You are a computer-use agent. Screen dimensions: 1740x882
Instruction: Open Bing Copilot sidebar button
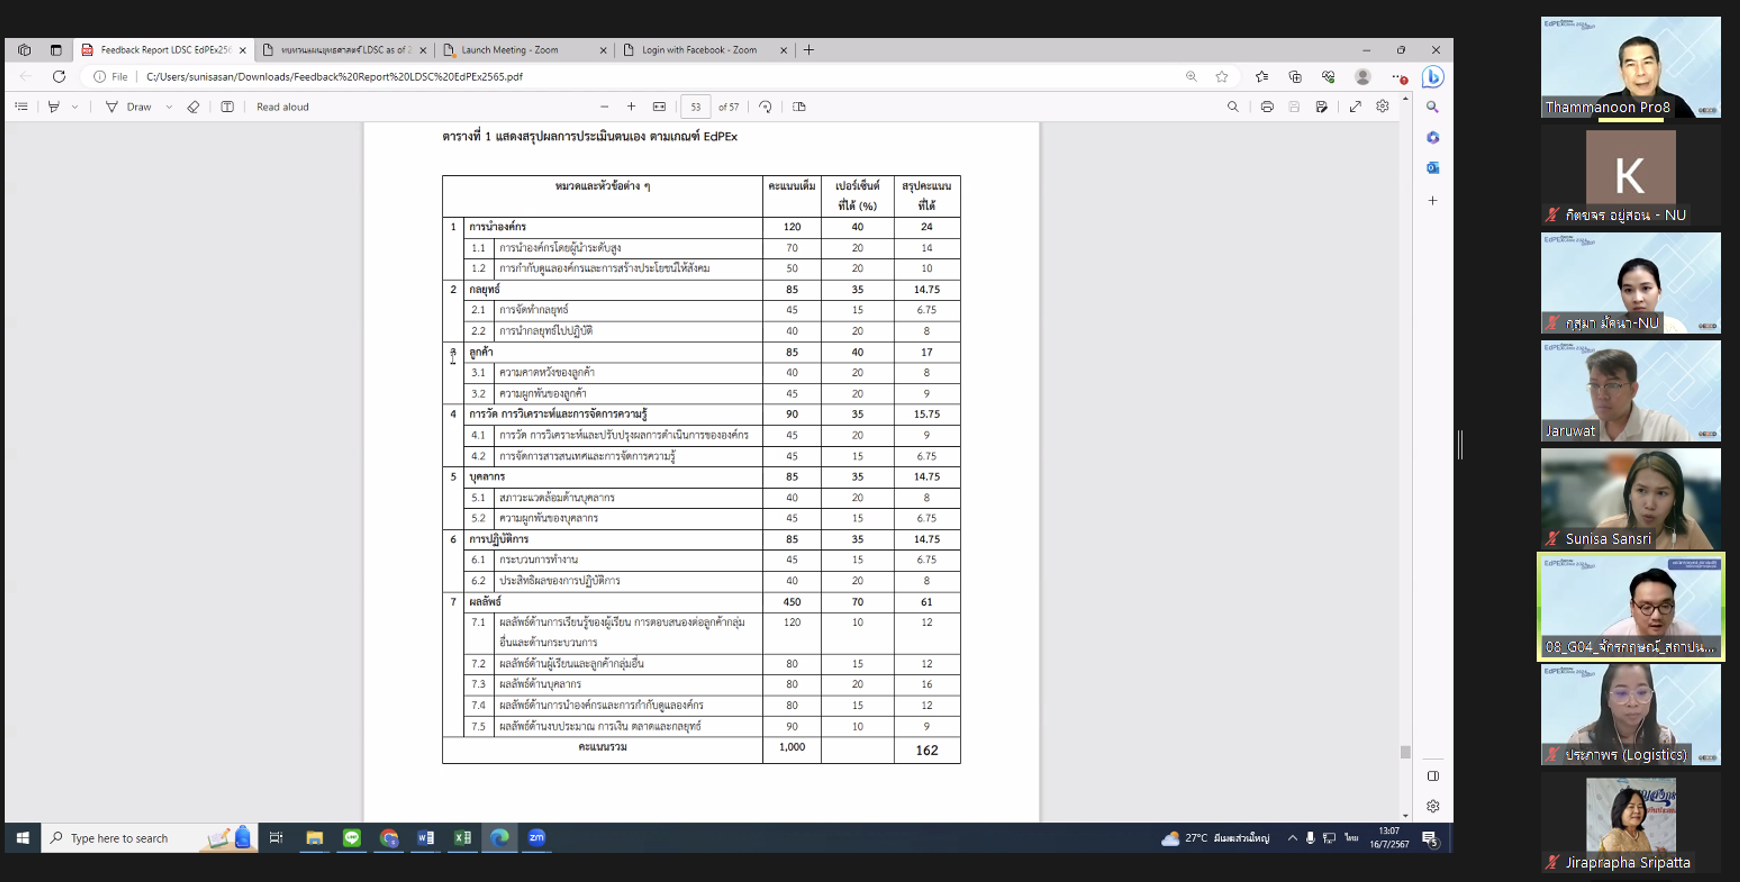tap(1433, 77)
